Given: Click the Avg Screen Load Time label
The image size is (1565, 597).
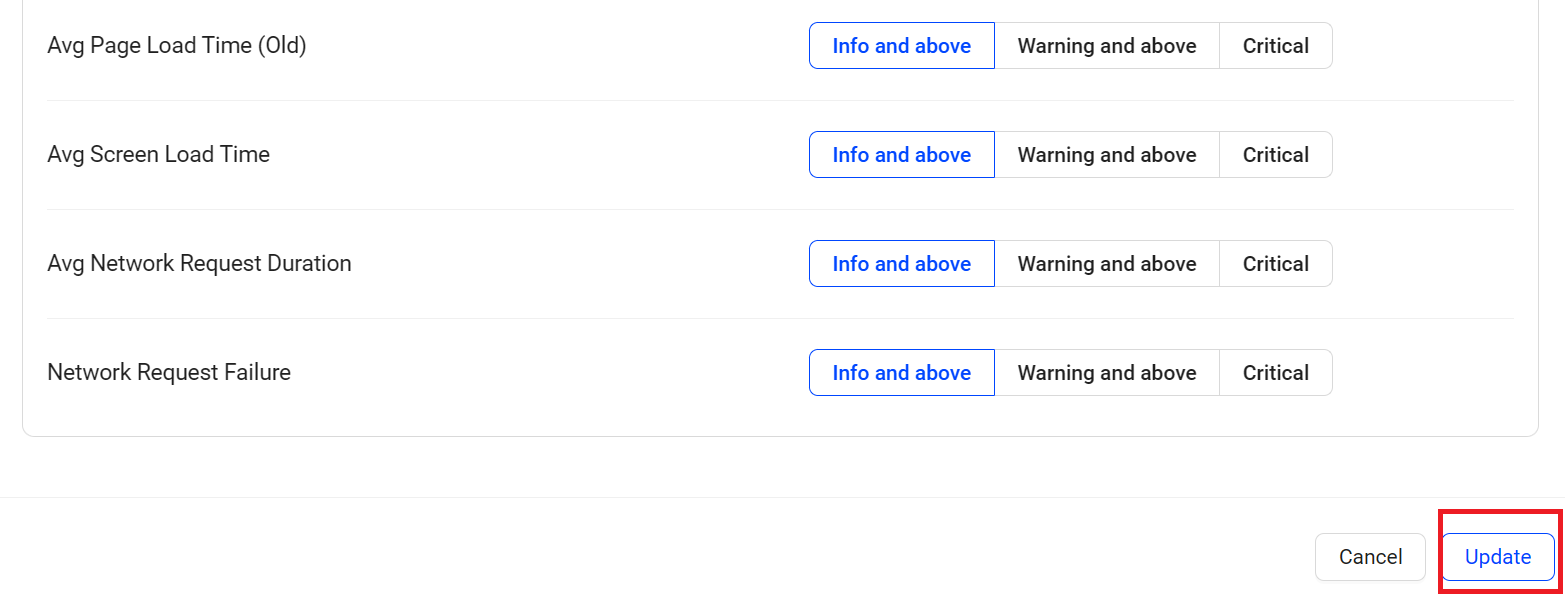Looking at the screenshot, I should click(x=158, y=155).
